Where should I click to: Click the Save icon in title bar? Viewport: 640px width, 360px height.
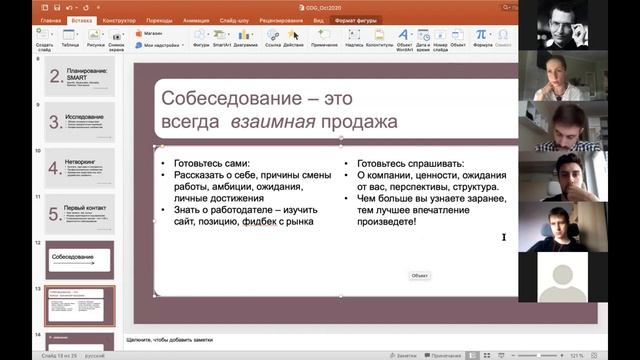[x=57, y=7]
